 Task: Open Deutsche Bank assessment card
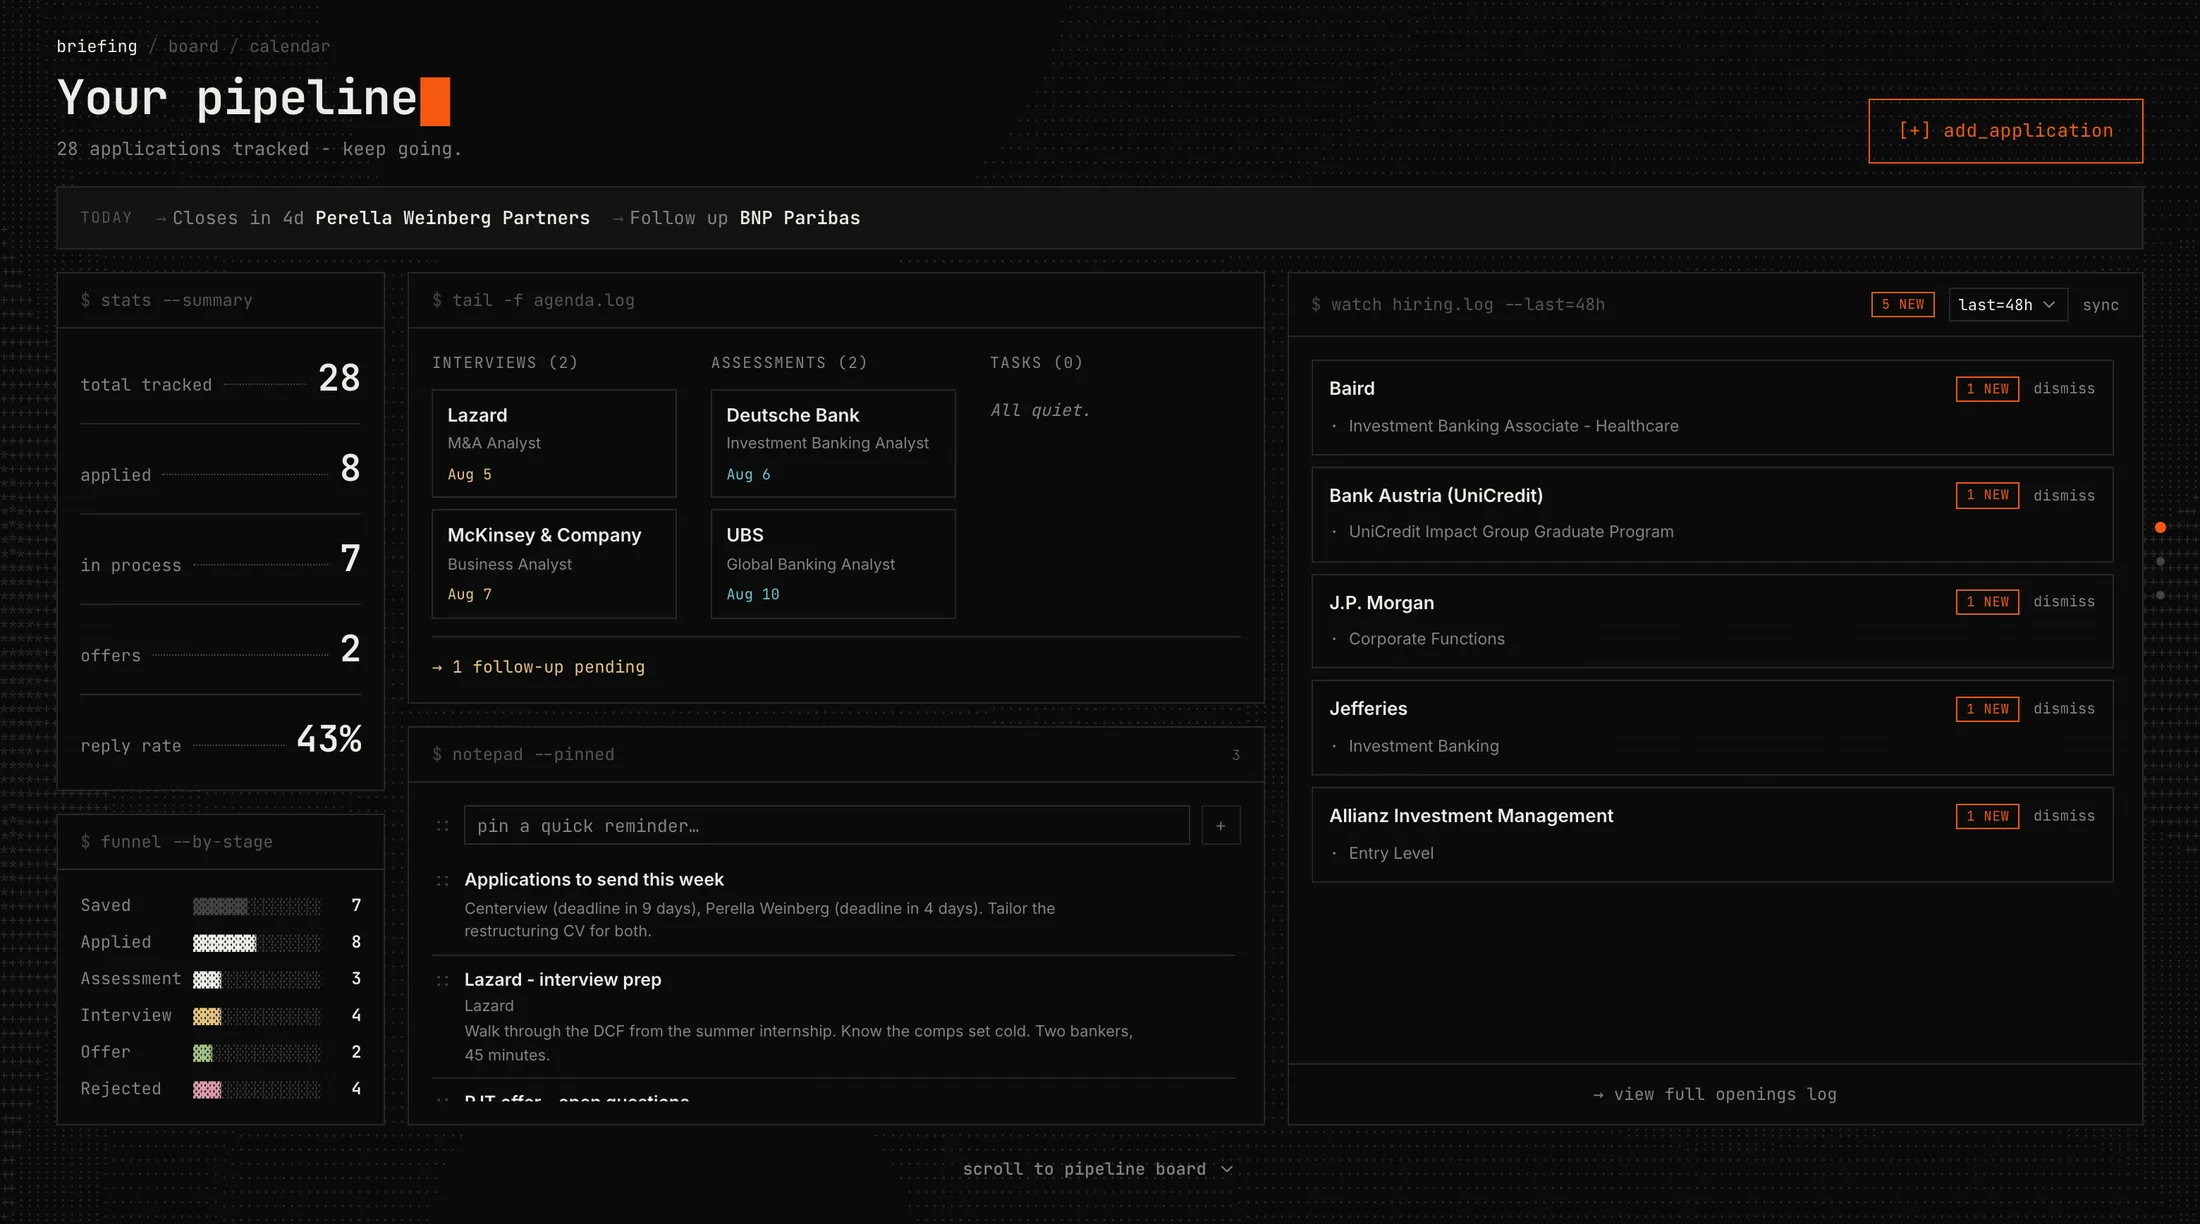tap(833, 443)
